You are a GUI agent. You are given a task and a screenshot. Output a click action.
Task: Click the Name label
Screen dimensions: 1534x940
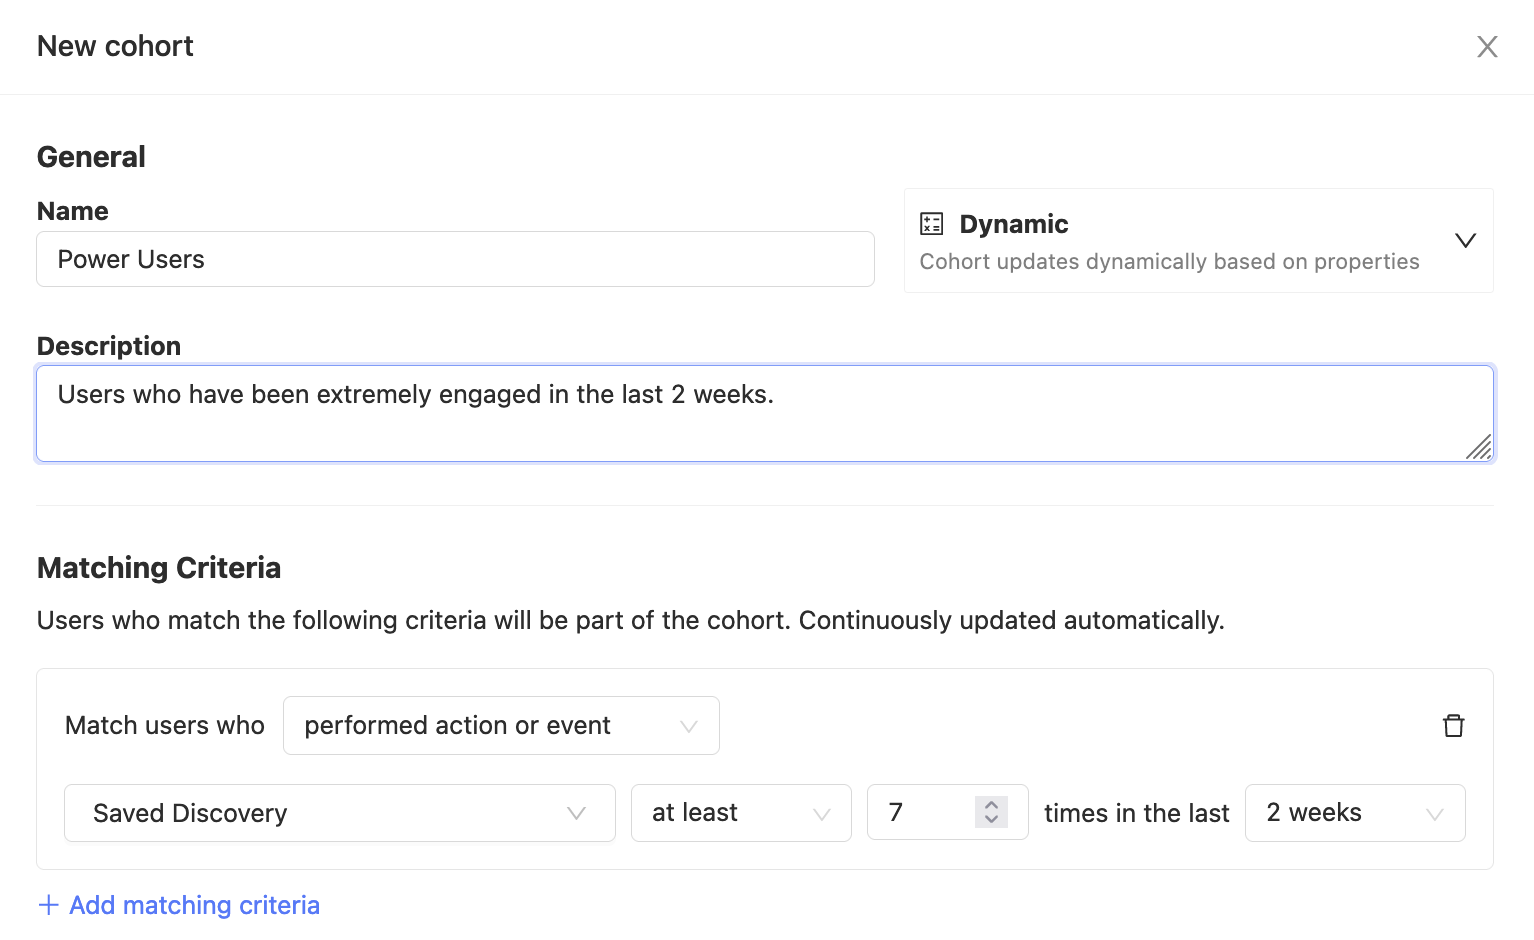click(x=73, y=211)
